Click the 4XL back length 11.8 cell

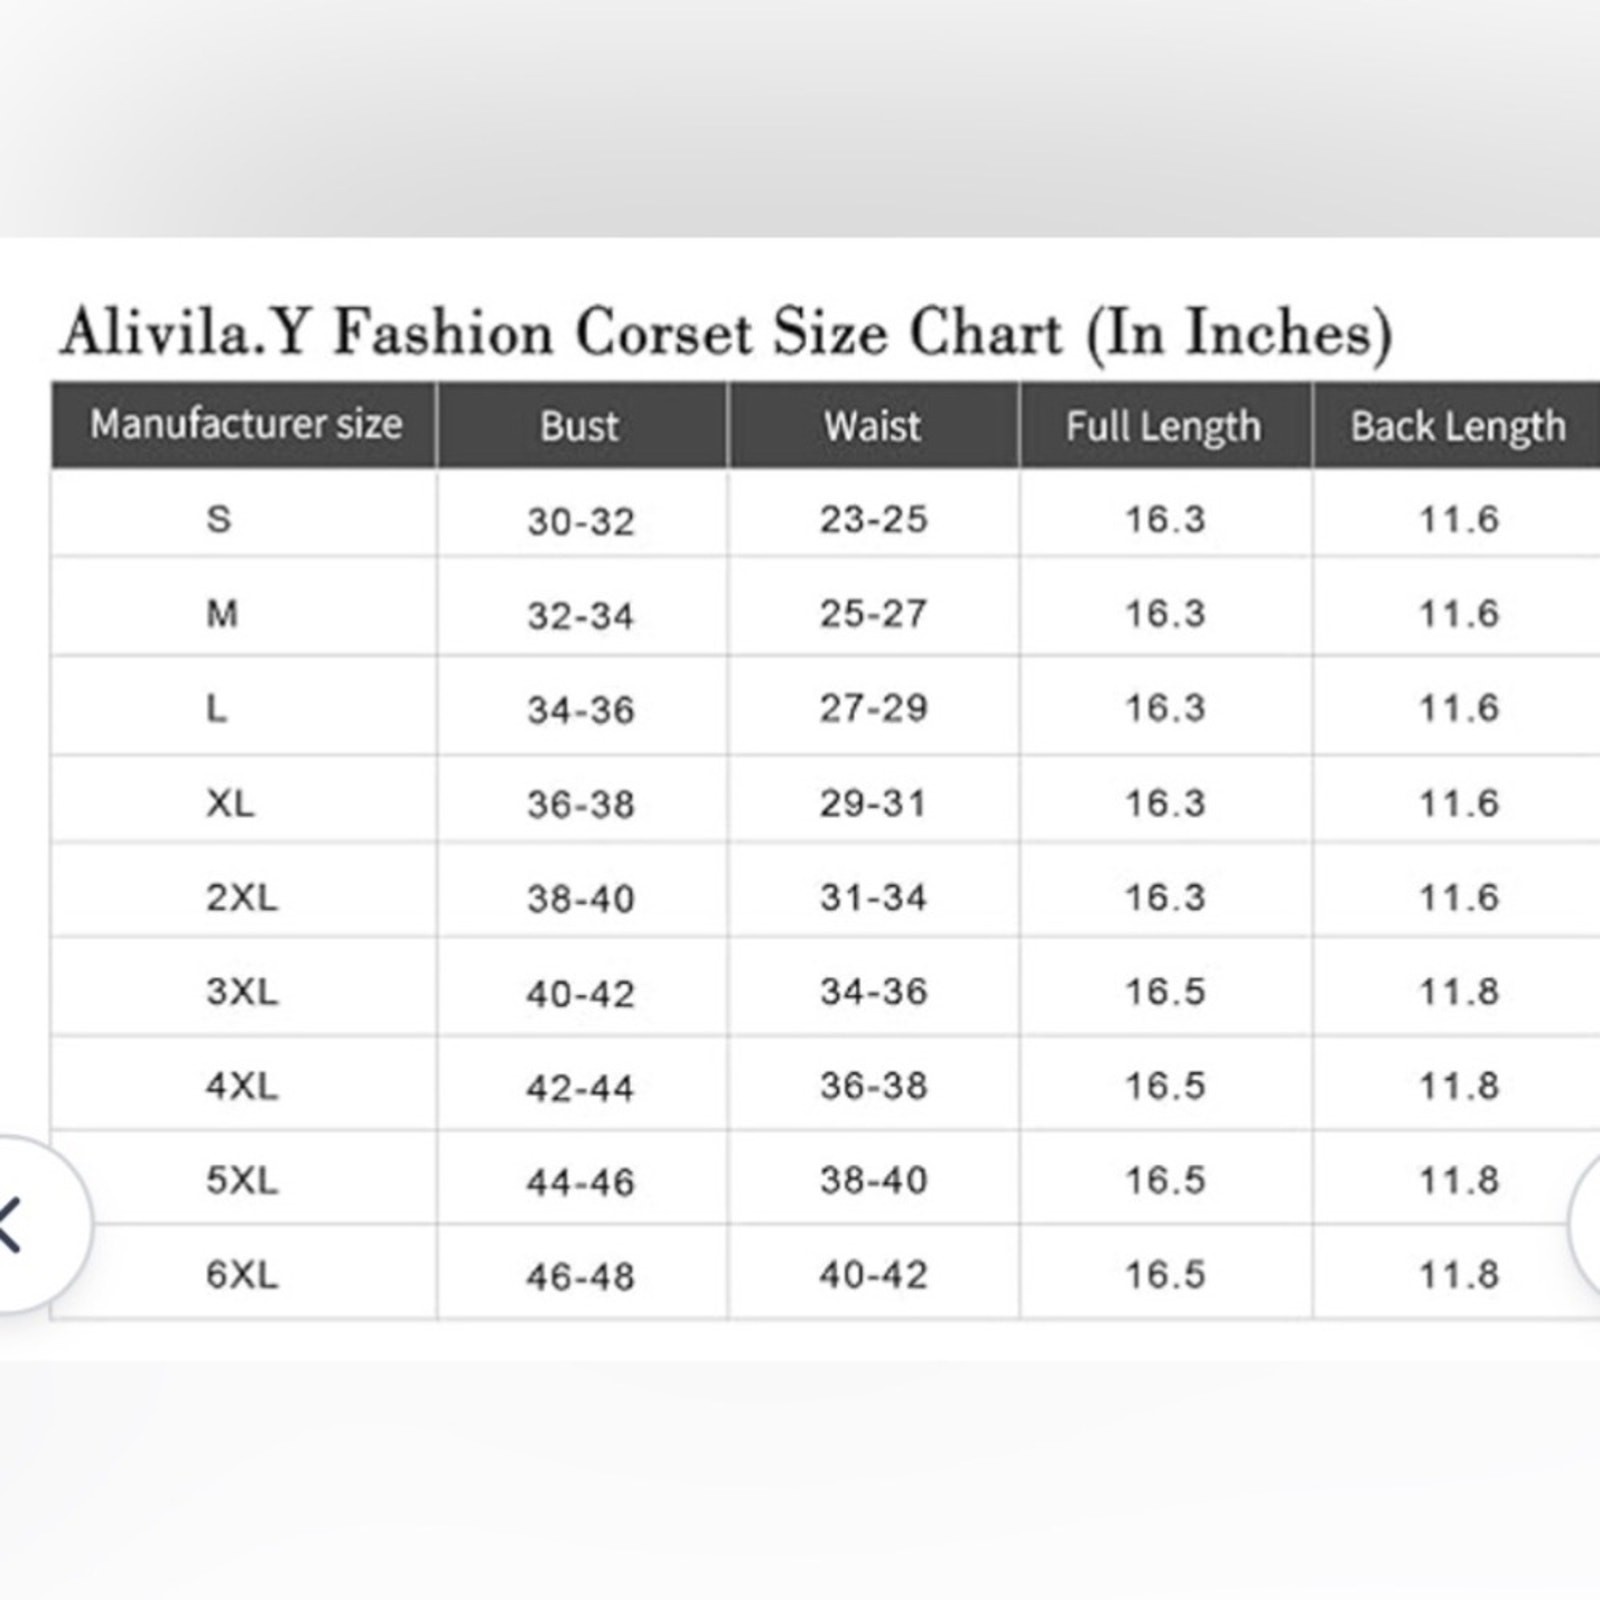click(x=1459, y=1086)
